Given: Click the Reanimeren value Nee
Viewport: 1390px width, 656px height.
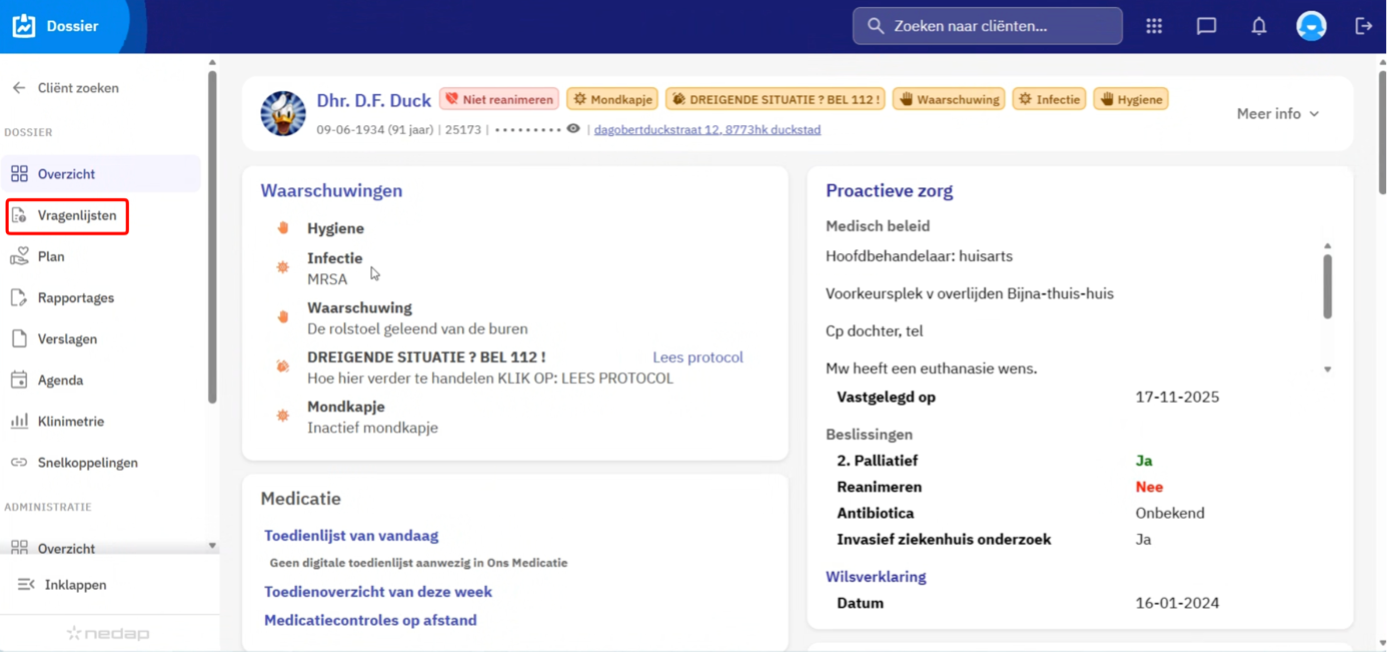Looking at the screenshot, I should point(1149,487).
